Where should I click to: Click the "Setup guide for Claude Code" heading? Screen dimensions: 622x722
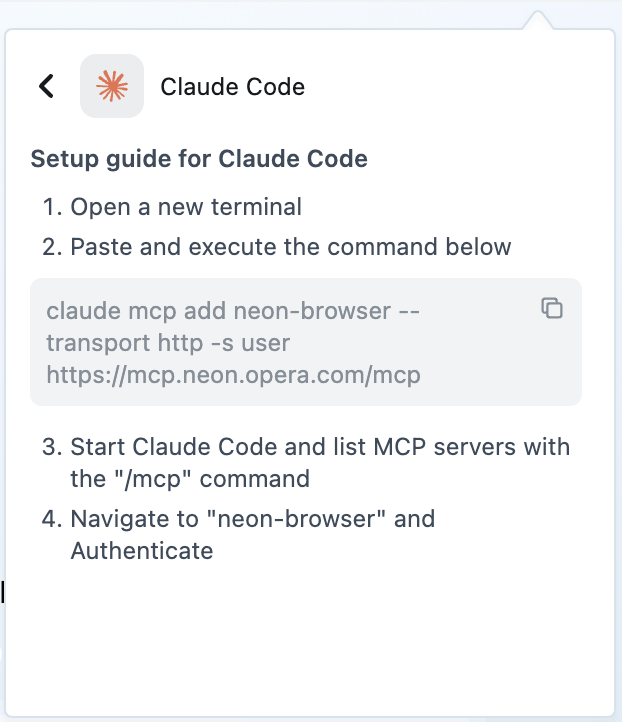(199, 159)
